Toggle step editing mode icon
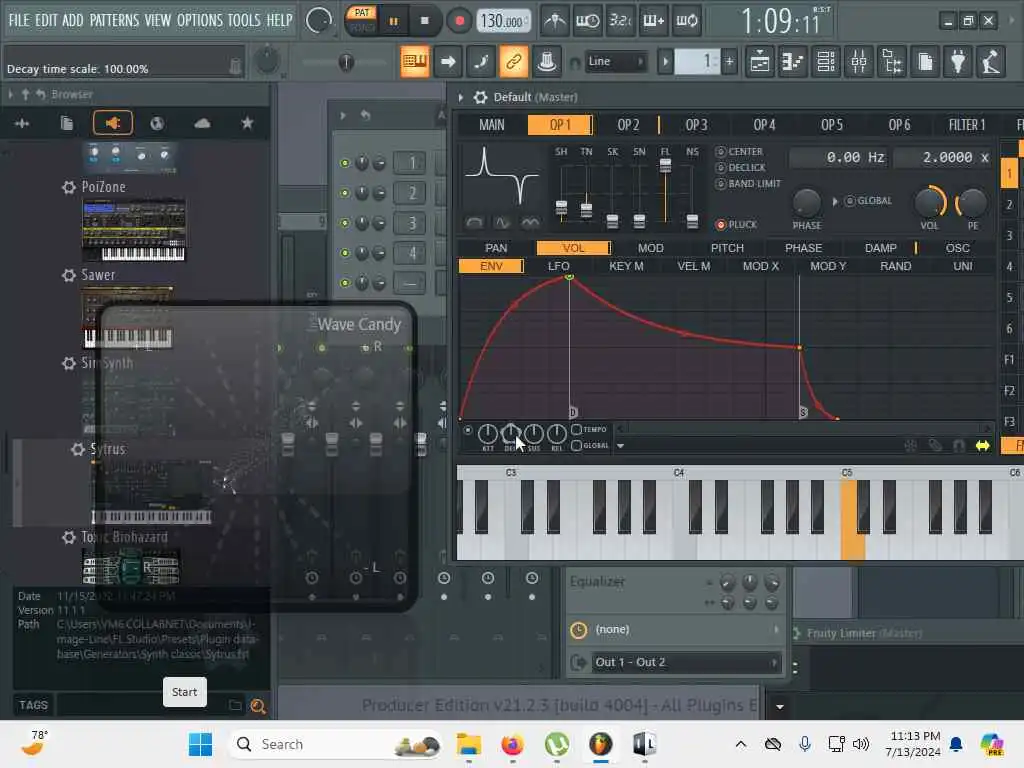 481,61
